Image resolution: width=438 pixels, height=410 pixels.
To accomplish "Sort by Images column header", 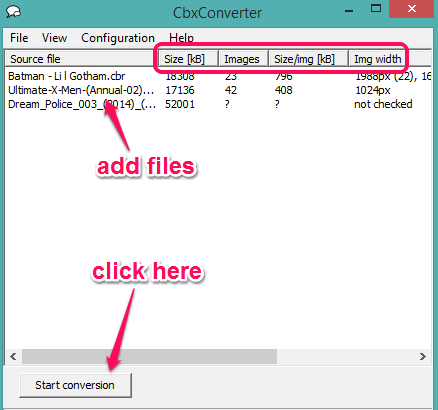I will tap(243, 59).
